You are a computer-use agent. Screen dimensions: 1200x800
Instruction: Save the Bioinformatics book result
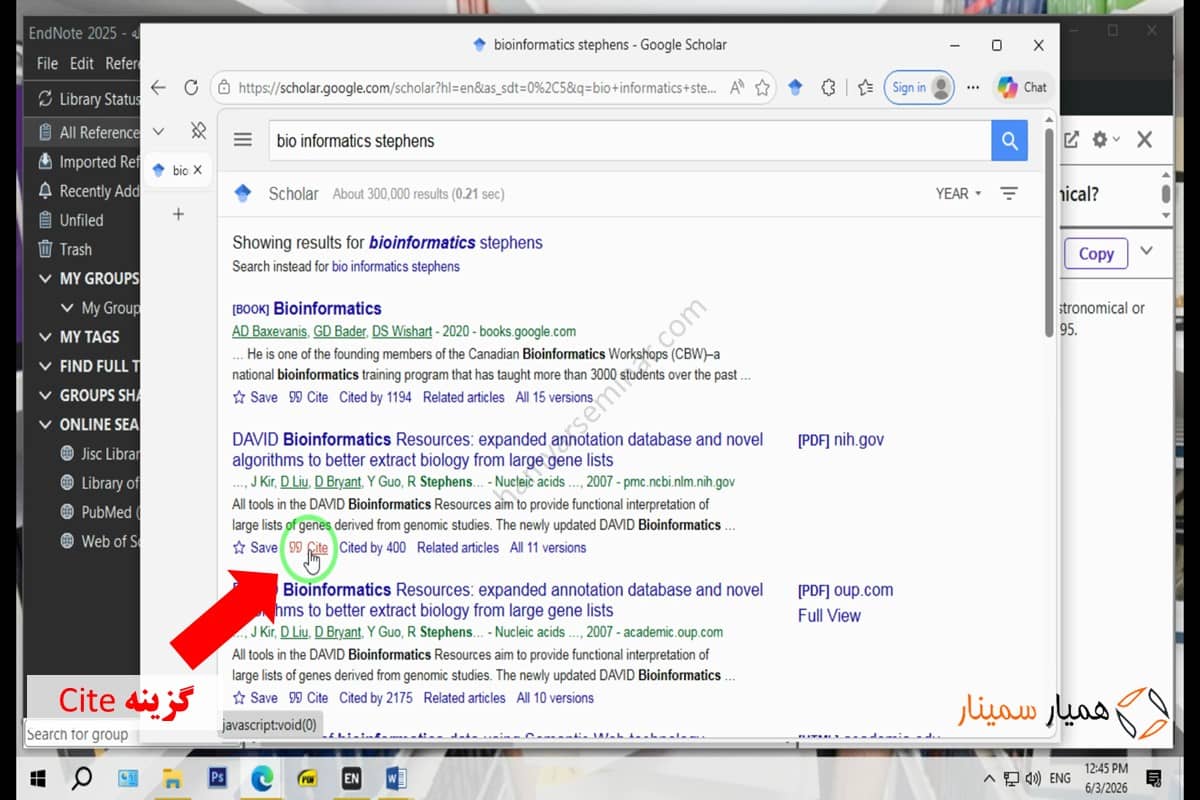tap(255, 397)
